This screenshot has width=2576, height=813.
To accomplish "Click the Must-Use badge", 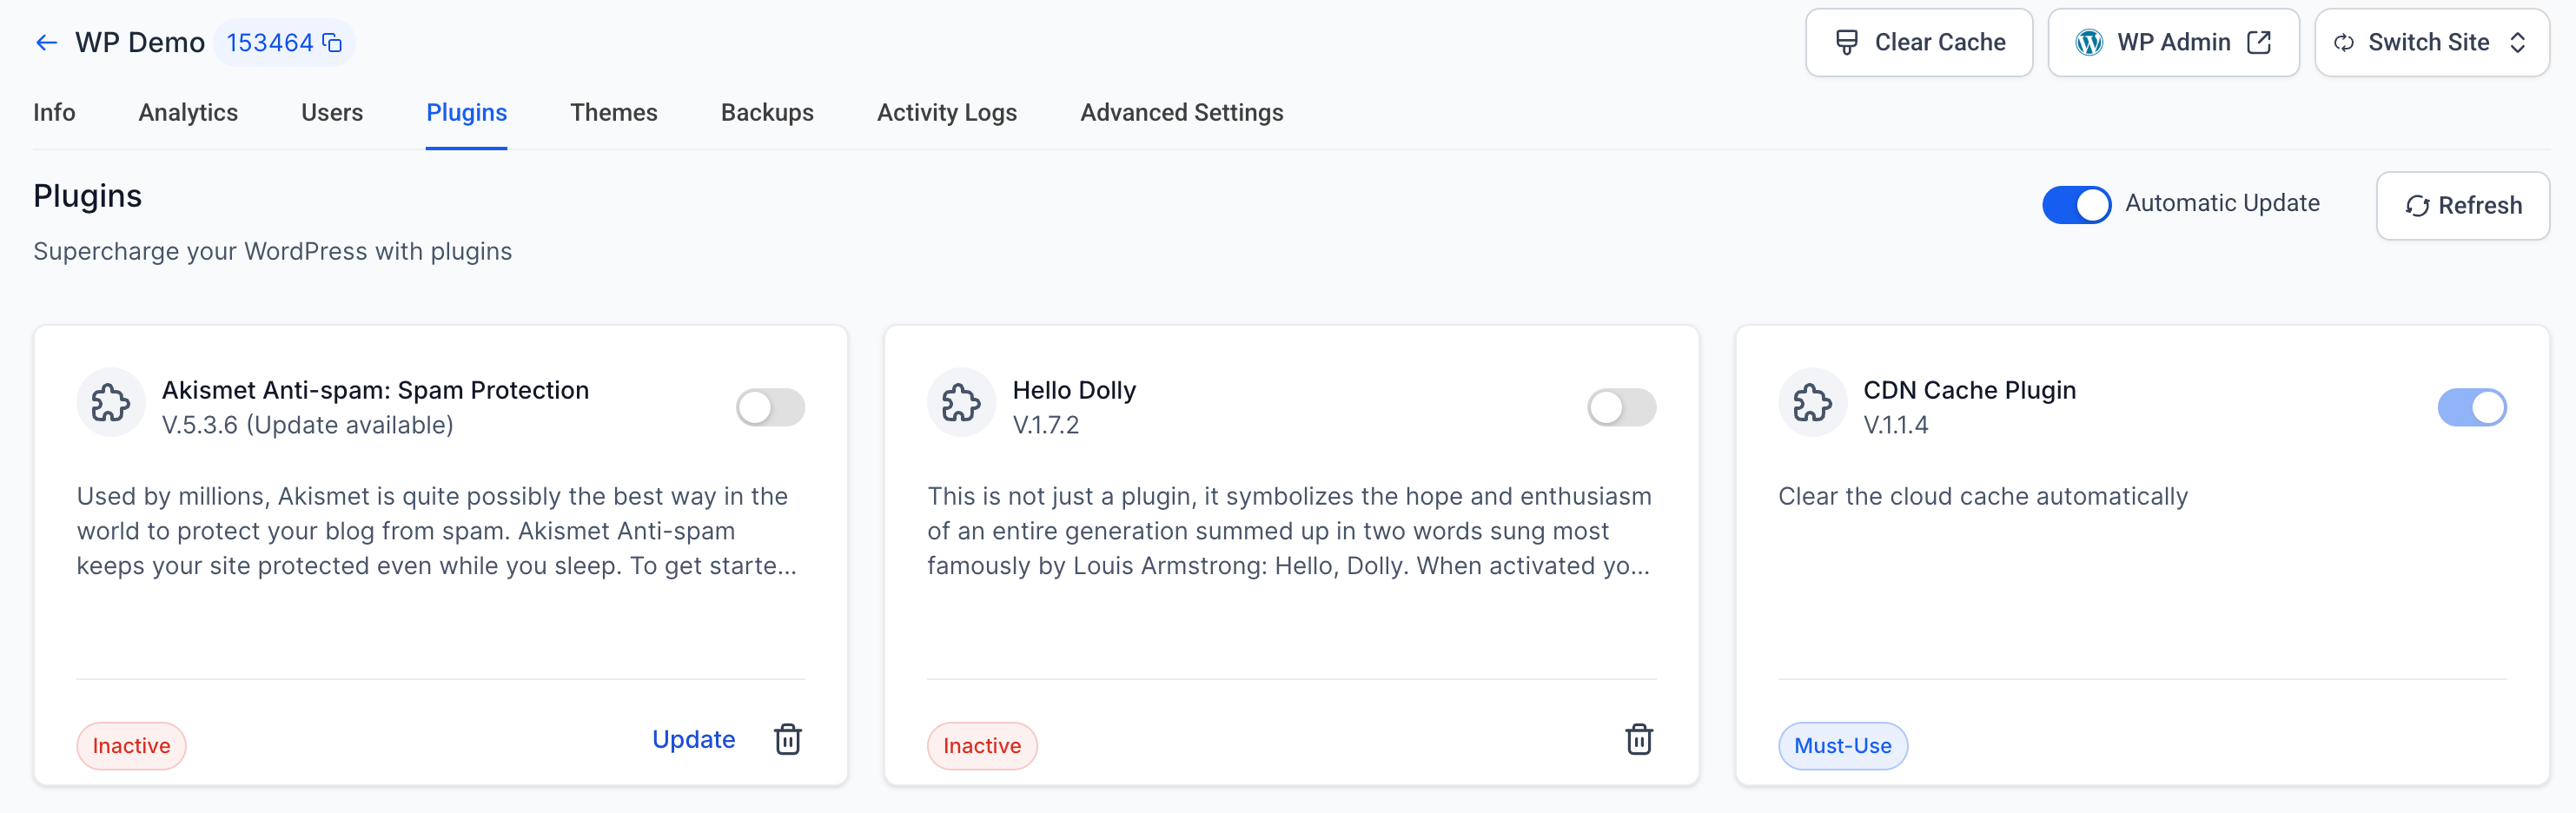I will [x=1842, y=745].
